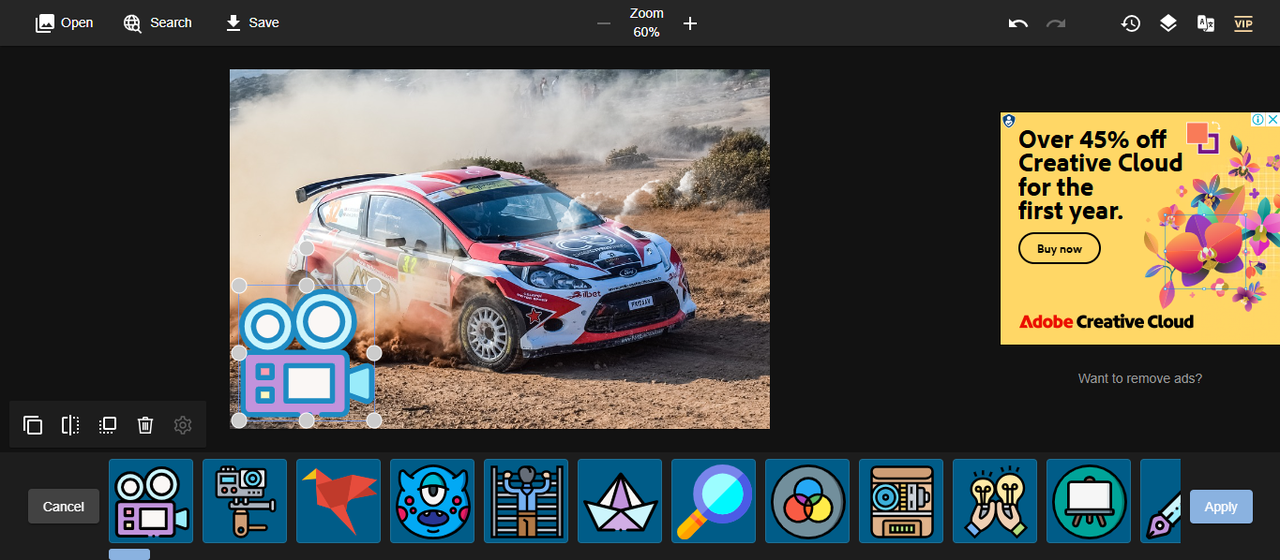Open sticker settings gear icon
Image resolution: width=1280 pixels, height=560 pixels.
point(182,425)
